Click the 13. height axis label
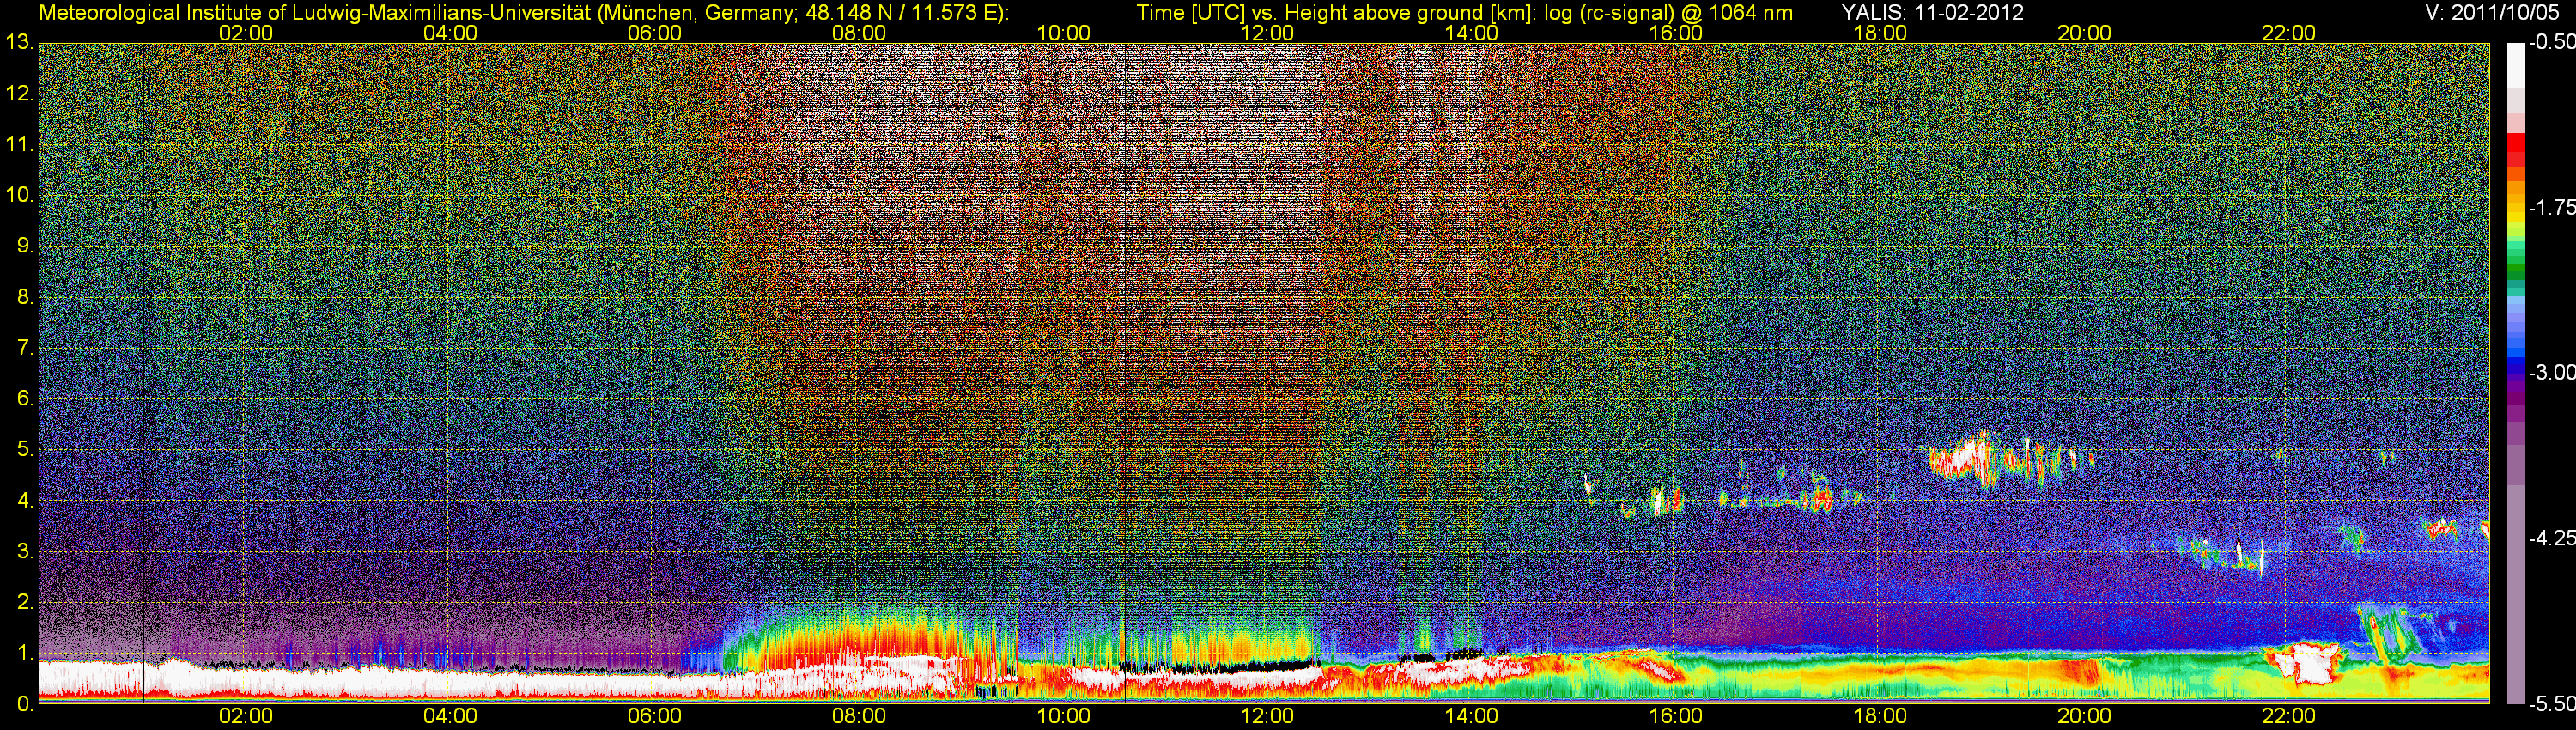 19,43
